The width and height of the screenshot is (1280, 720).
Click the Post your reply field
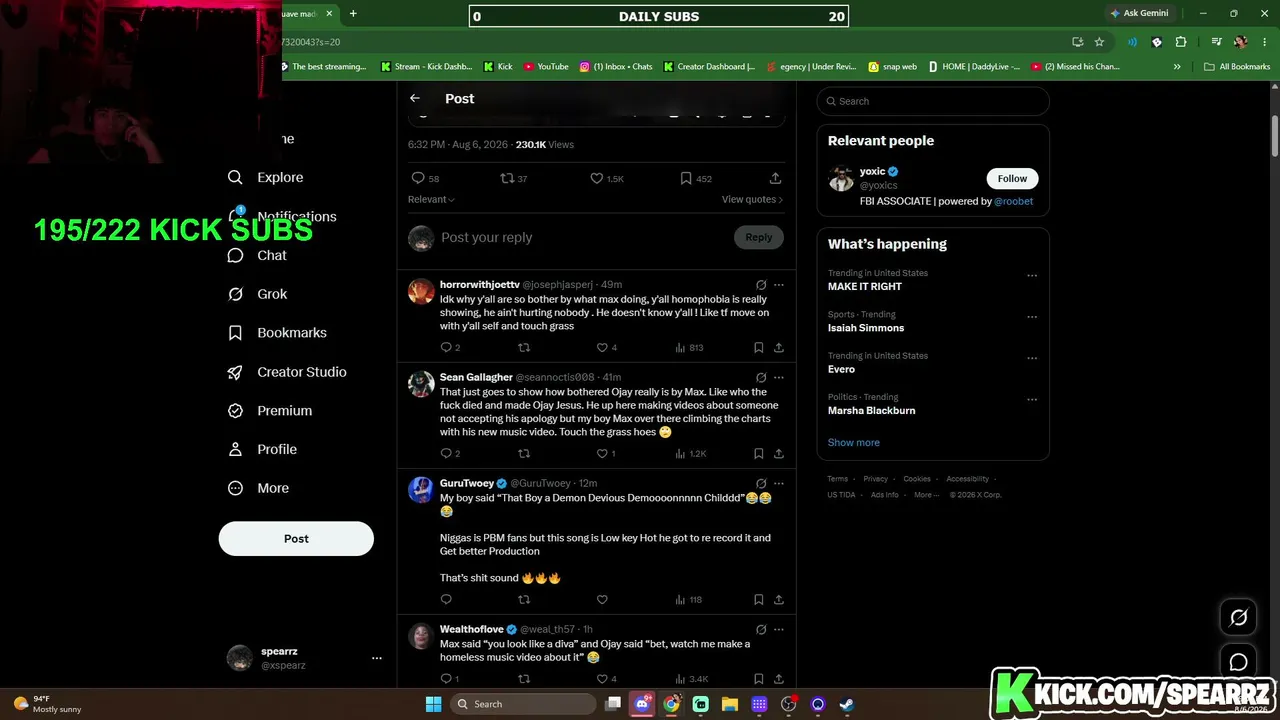(585, 237)
